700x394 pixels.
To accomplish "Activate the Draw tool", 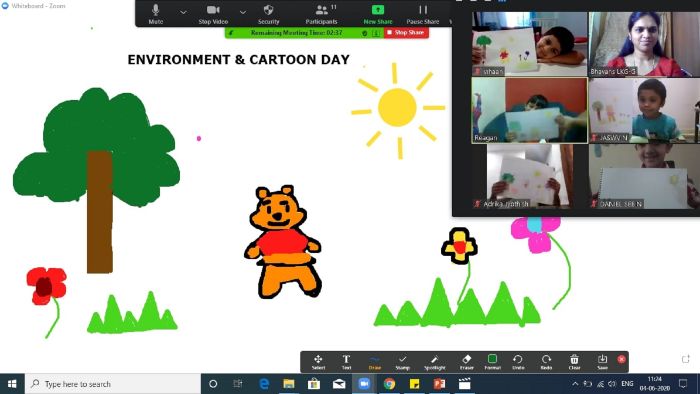I will pos(375,362).
